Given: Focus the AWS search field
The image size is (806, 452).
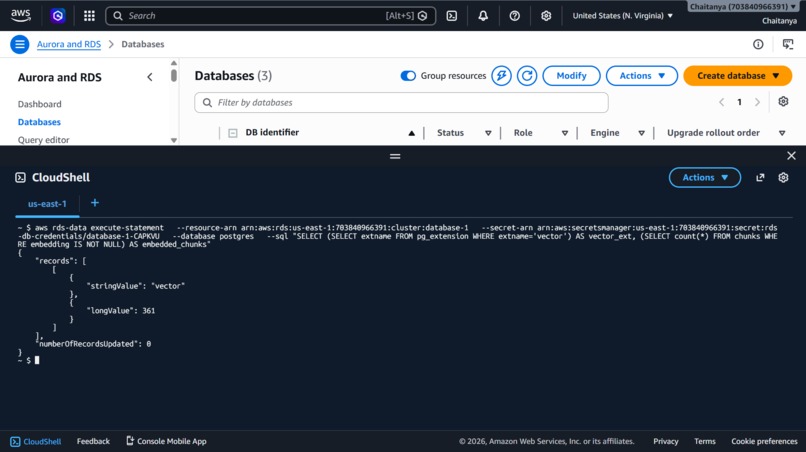Looking at the screenshot, I should tap(271, 16).
